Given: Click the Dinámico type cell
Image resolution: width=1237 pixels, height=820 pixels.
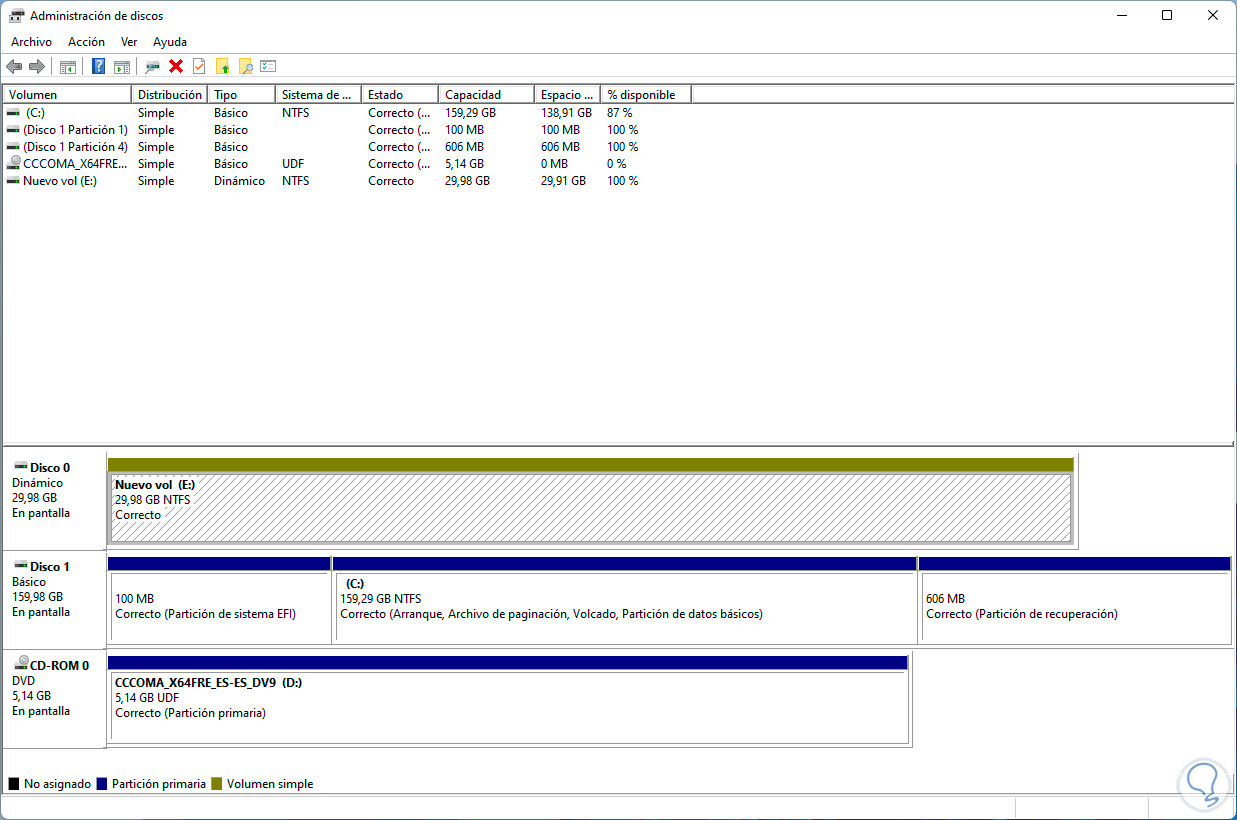Looking at the screenshot, I should [239, 181].
